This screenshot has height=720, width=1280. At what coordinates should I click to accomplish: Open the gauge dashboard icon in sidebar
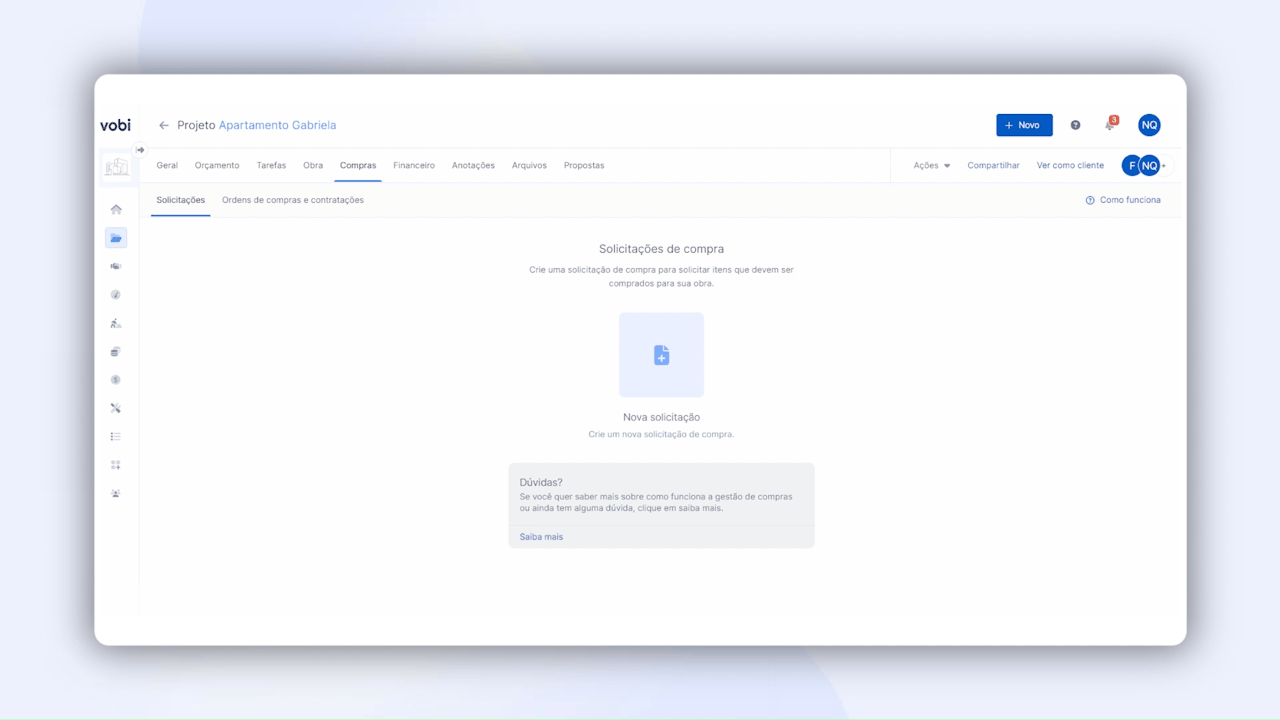(116, 295)
